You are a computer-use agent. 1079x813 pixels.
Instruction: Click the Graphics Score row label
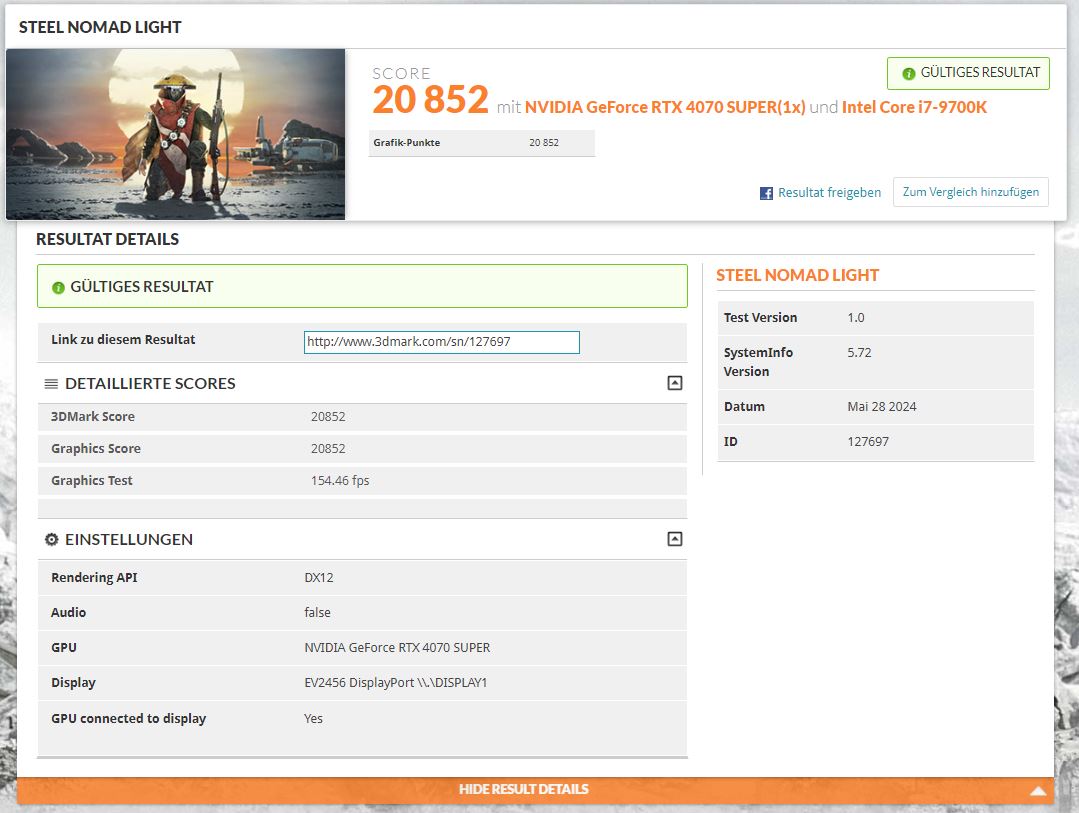pyautogui.click(x=96, y=449)
